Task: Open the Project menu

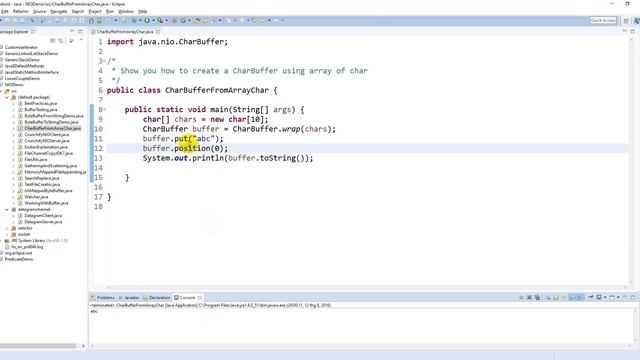Action: (x=95, y=11)
